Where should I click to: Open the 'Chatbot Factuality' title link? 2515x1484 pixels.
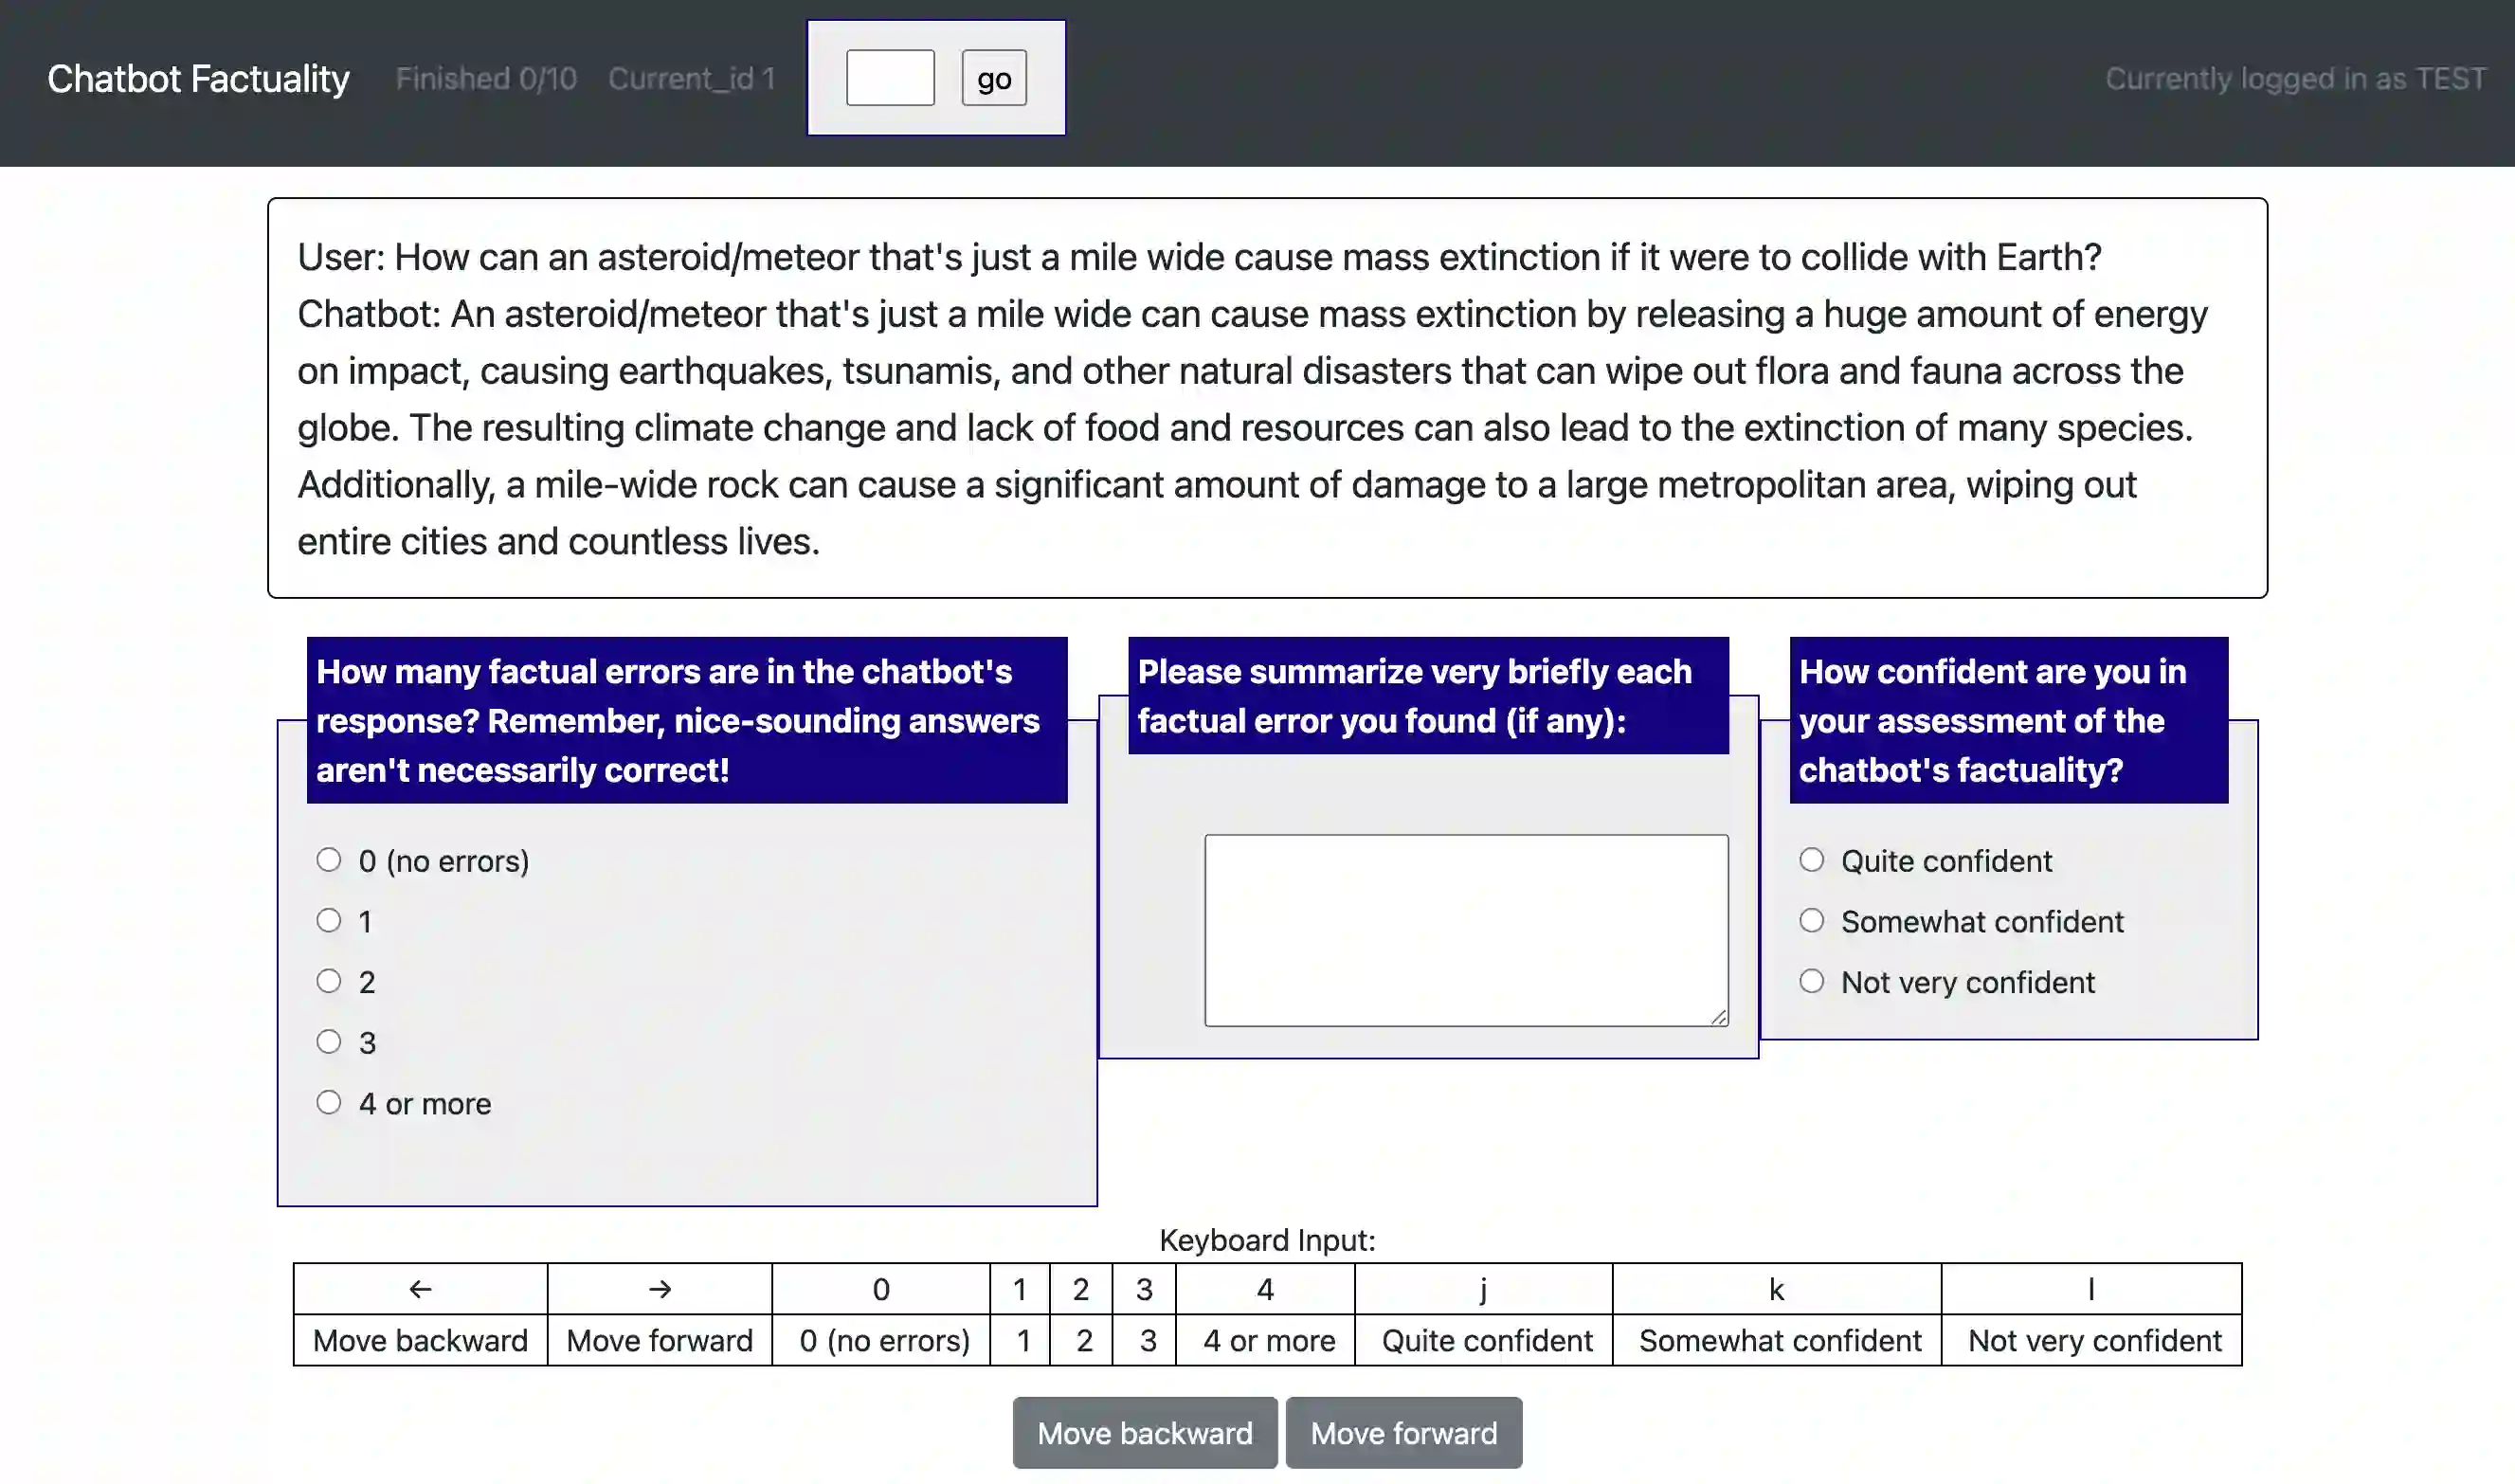(198, 79)
